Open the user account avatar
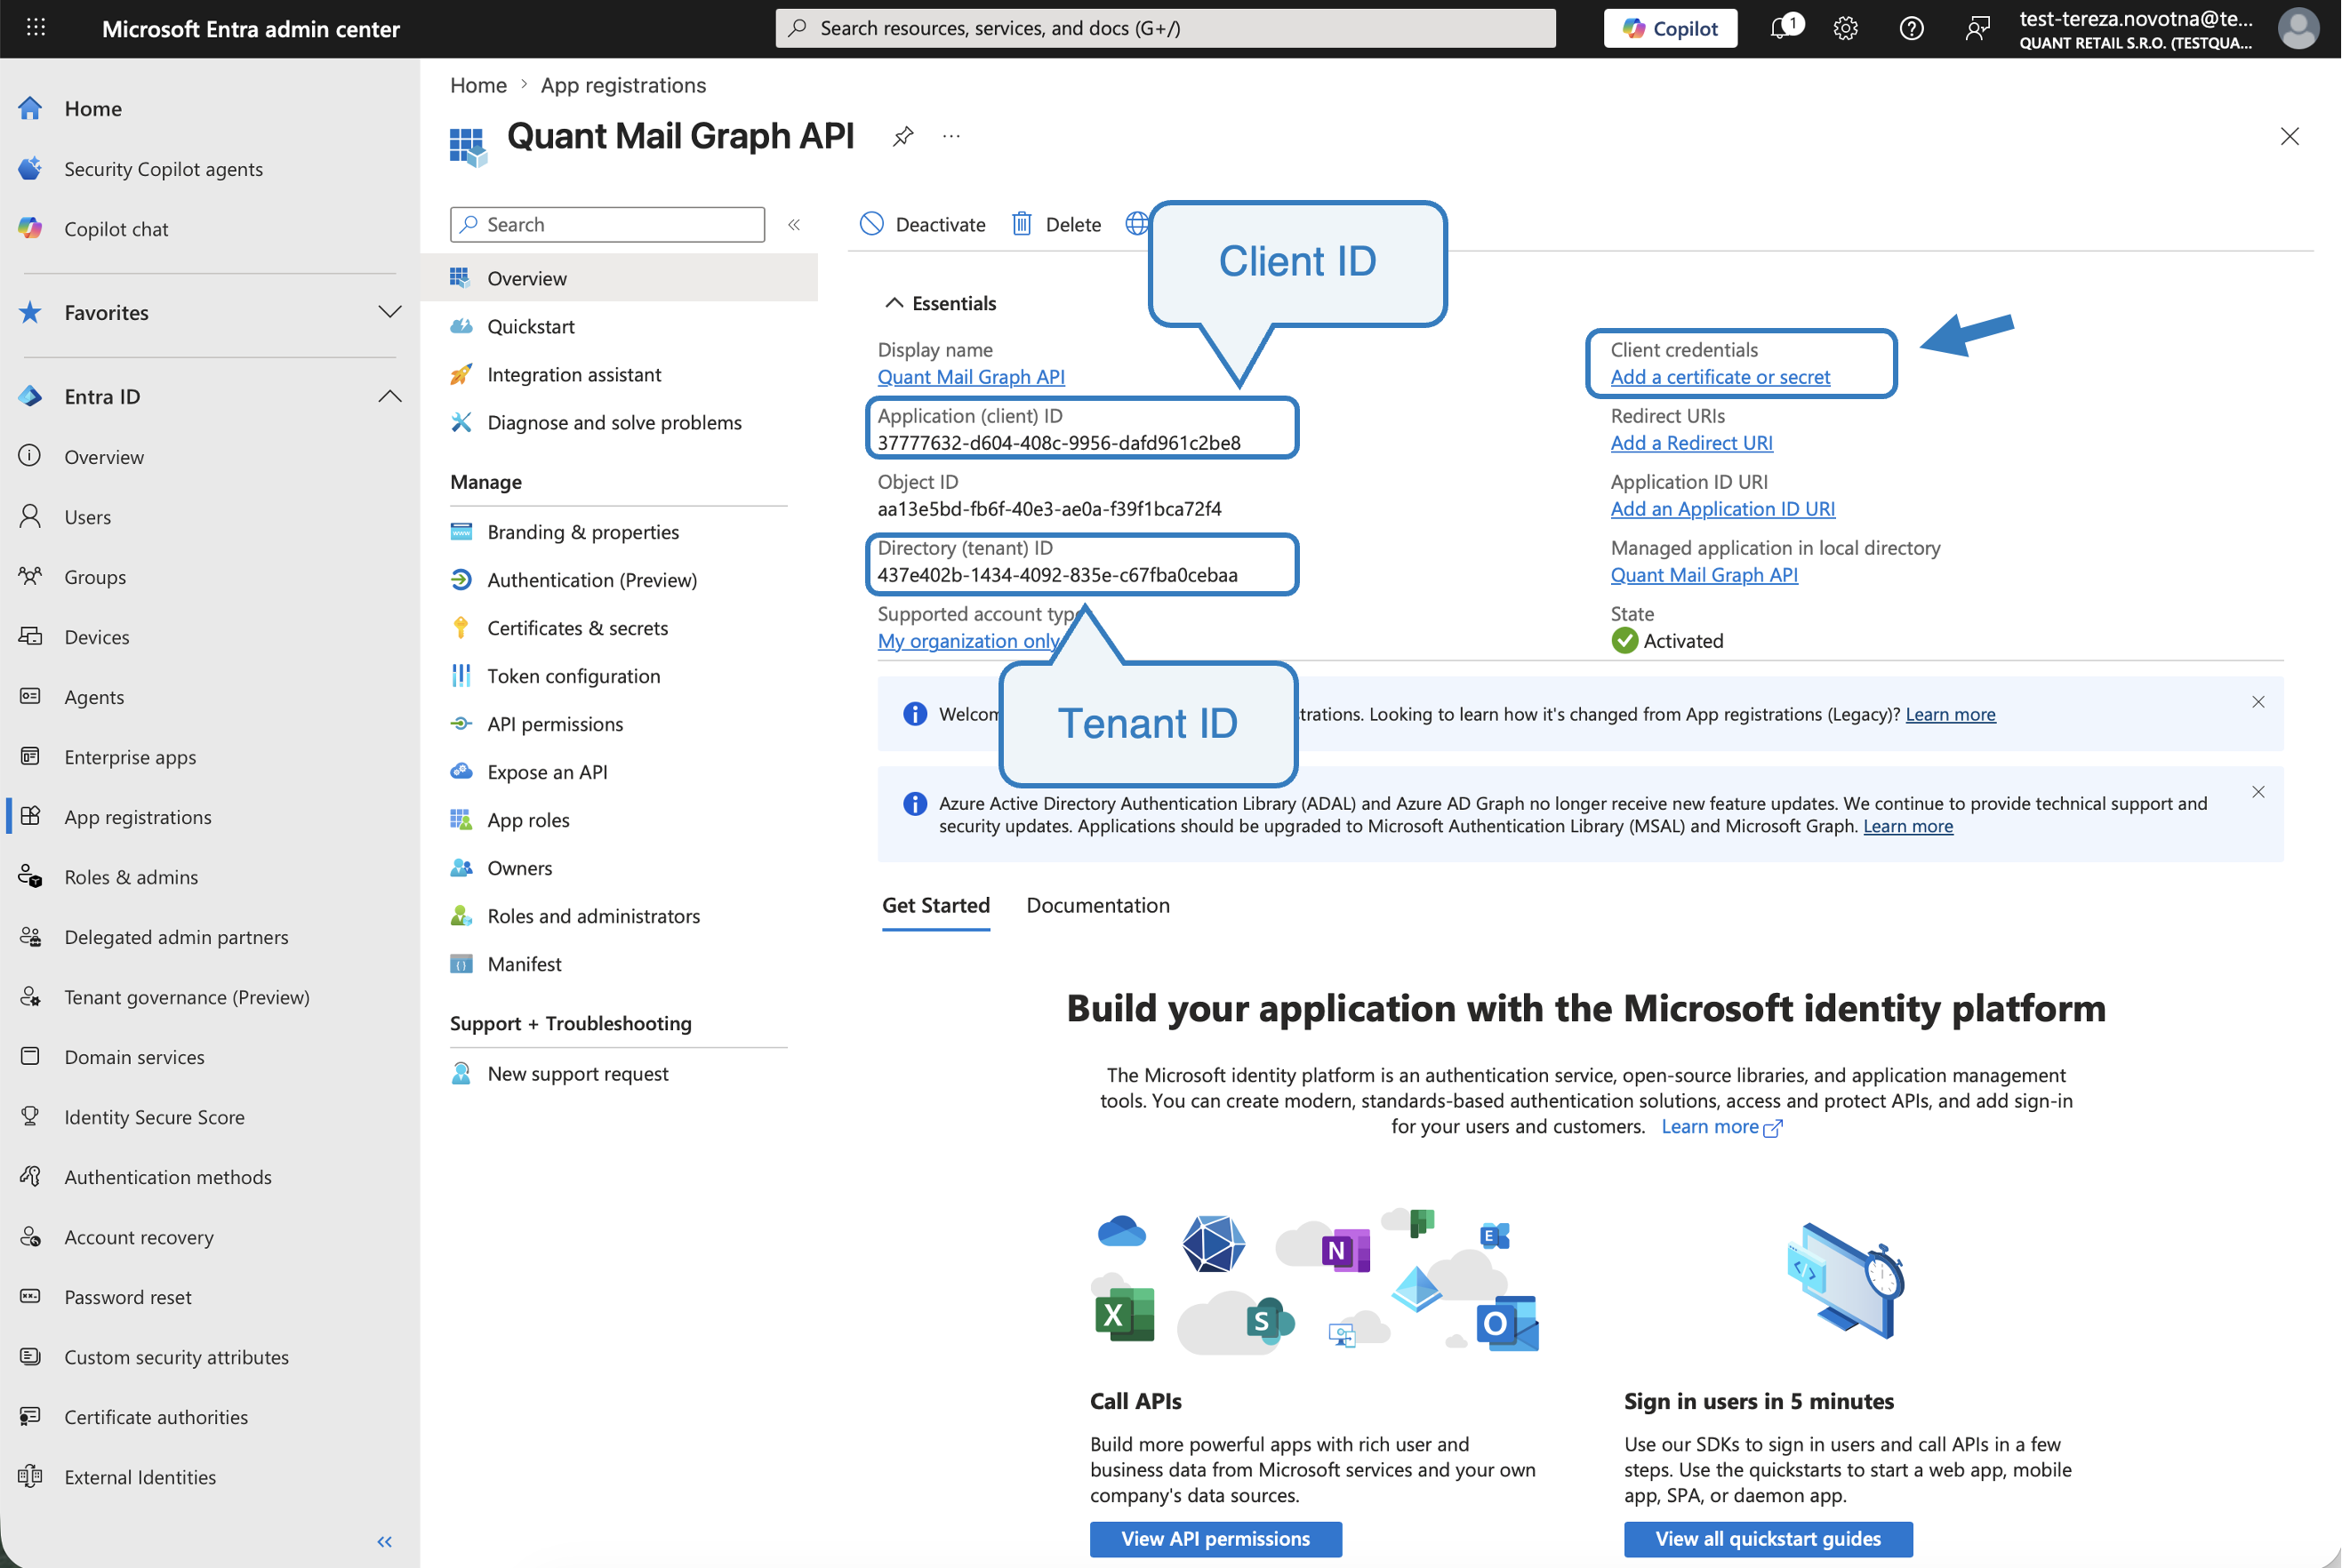Viewport: 2342px width, 1568px height. [x=2298, y=28]
